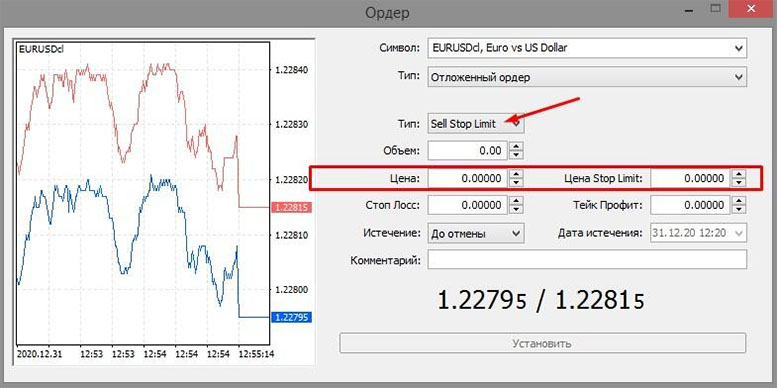Click the Объем volume input field
Viewport: 777px width, 388px height.
click(x=468, y=151)
